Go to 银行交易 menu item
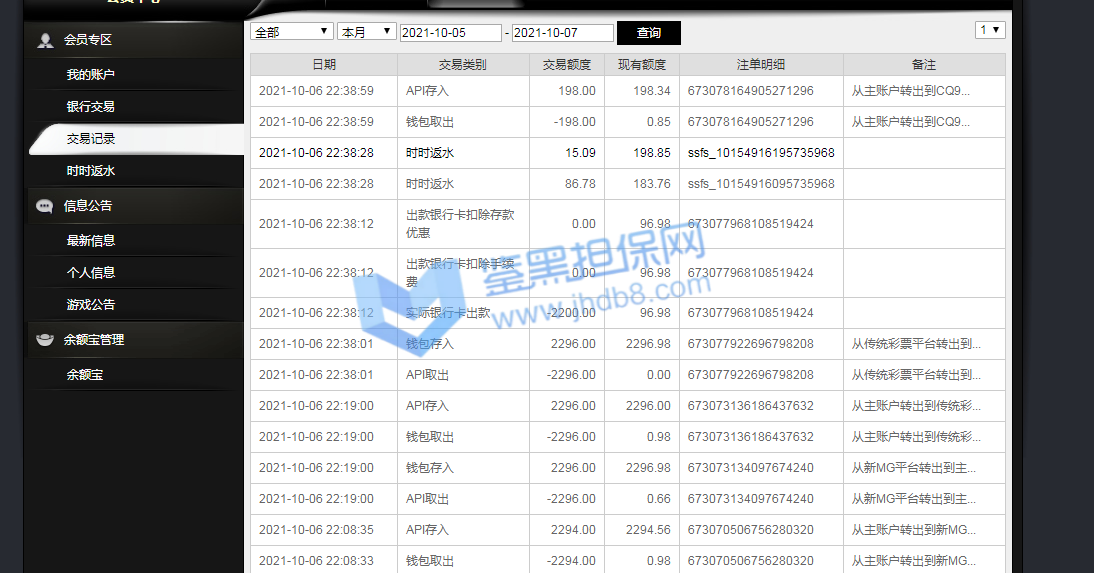 pos(91,107)
